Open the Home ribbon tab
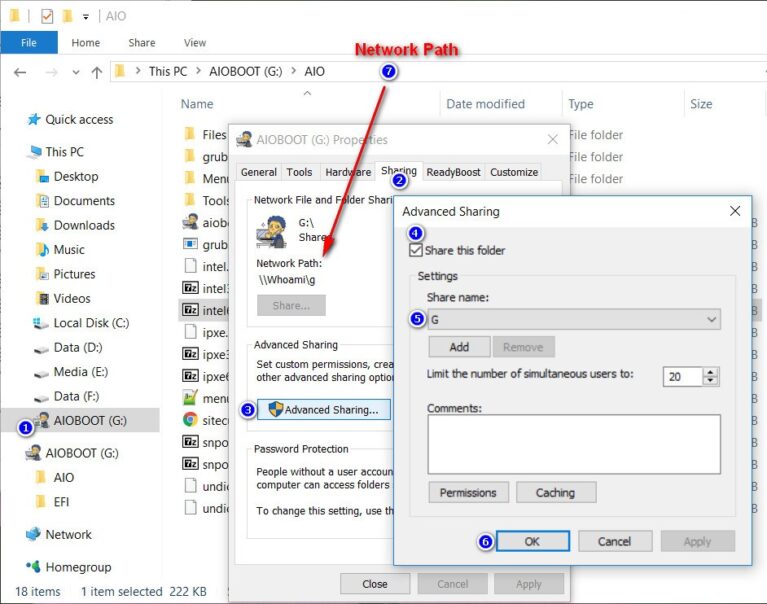This screenshot has height=604, width=767. [x=86, y=43]
